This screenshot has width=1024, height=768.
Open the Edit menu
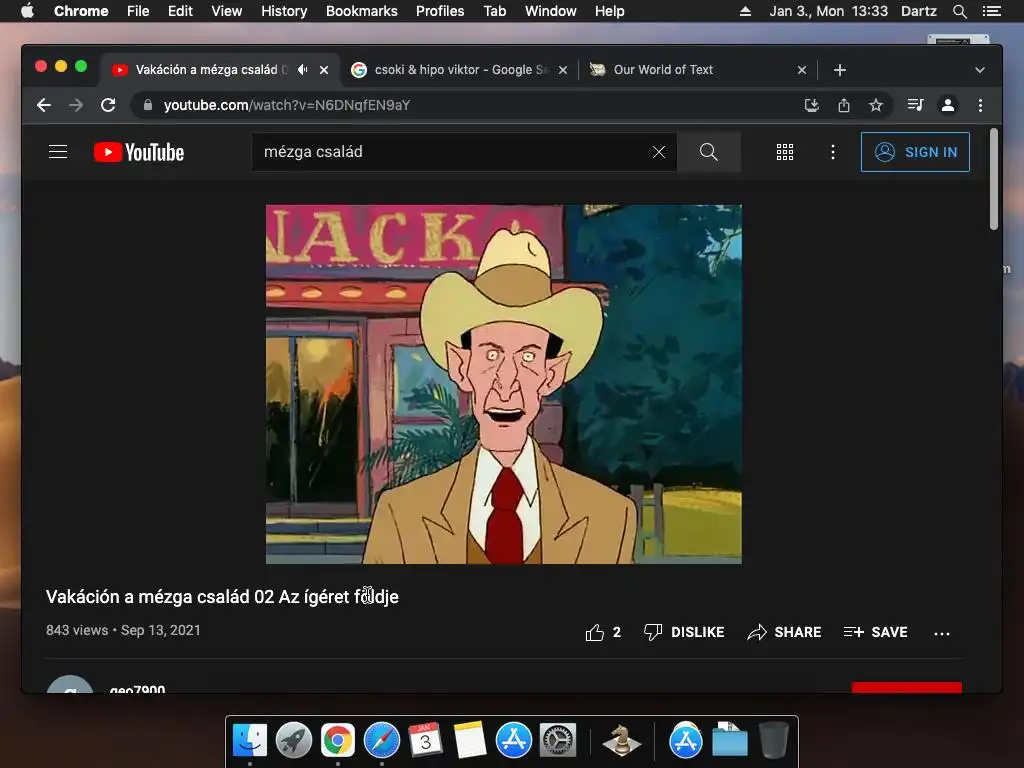click(x=180, y=11)
